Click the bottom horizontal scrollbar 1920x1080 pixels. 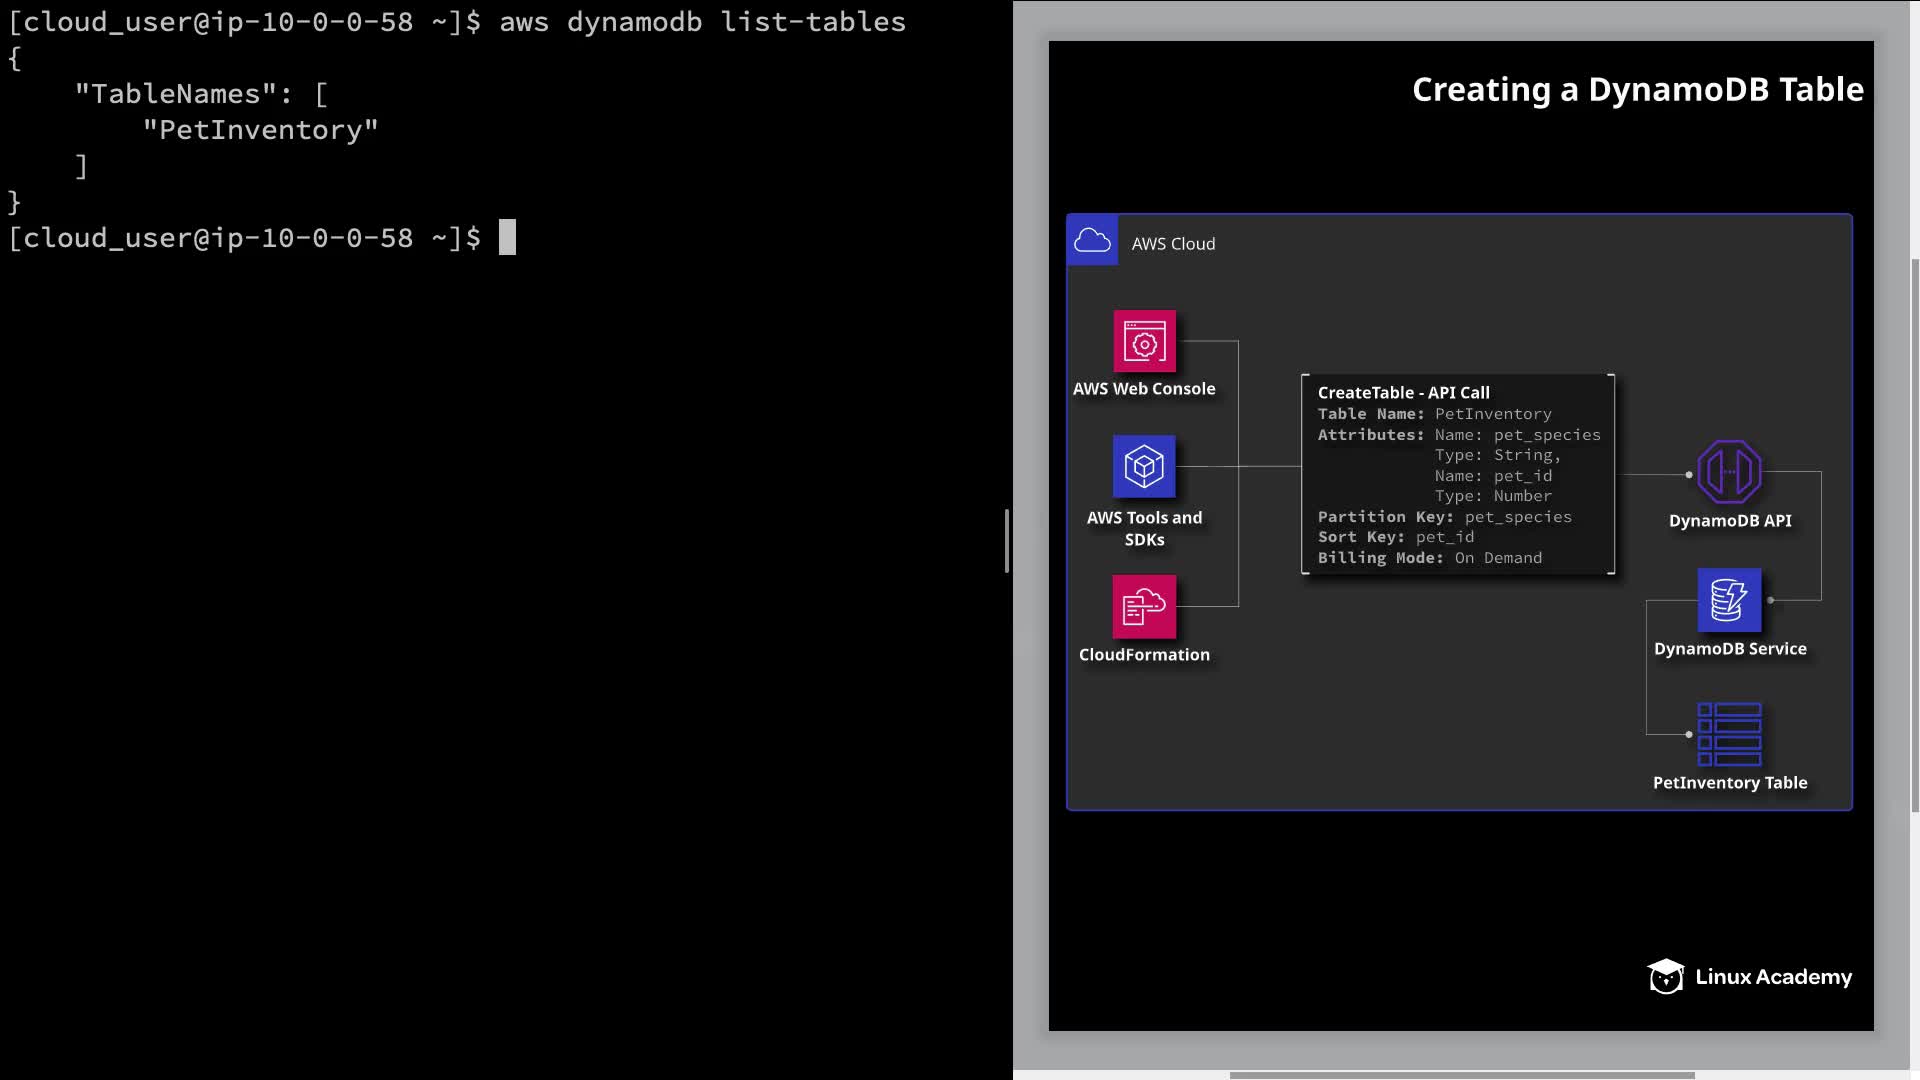(x=1461, y=1075)
